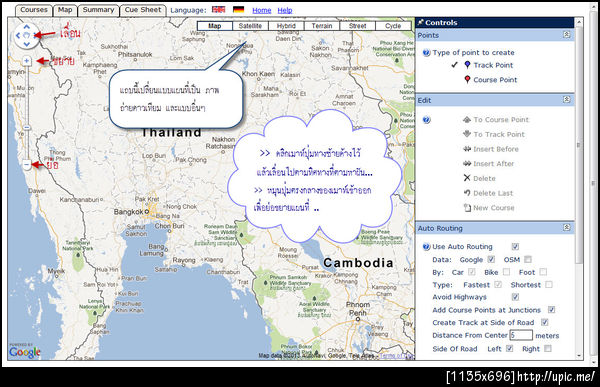The image size is (600, 387).
Task: Switch language using the German flag
Action: (x=238, y=10)
